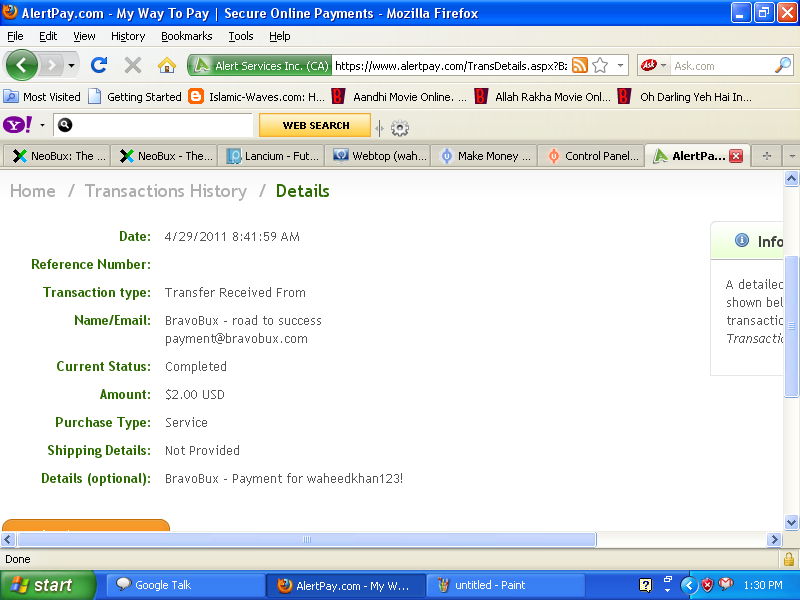
Task: Open the Islamic-Waves.com bookmark
Action: coord(257,96)
